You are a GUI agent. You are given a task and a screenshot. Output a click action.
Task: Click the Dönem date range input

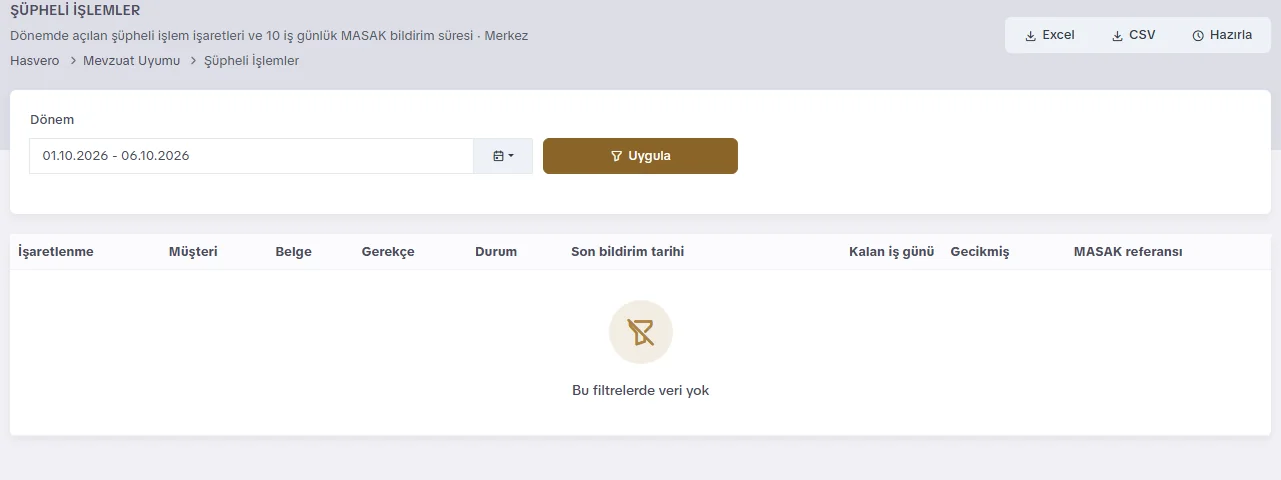coord(252,156)
